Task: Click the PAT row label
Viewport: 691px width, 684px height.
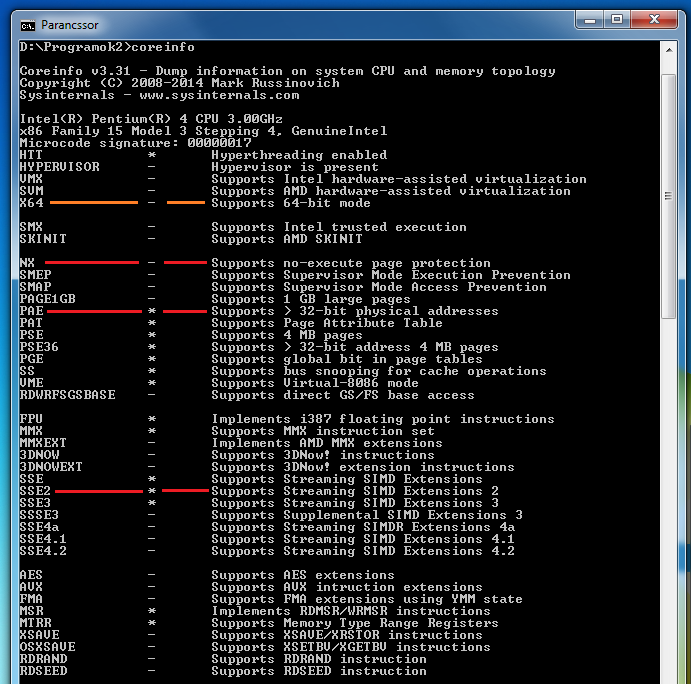Action: 31,323
